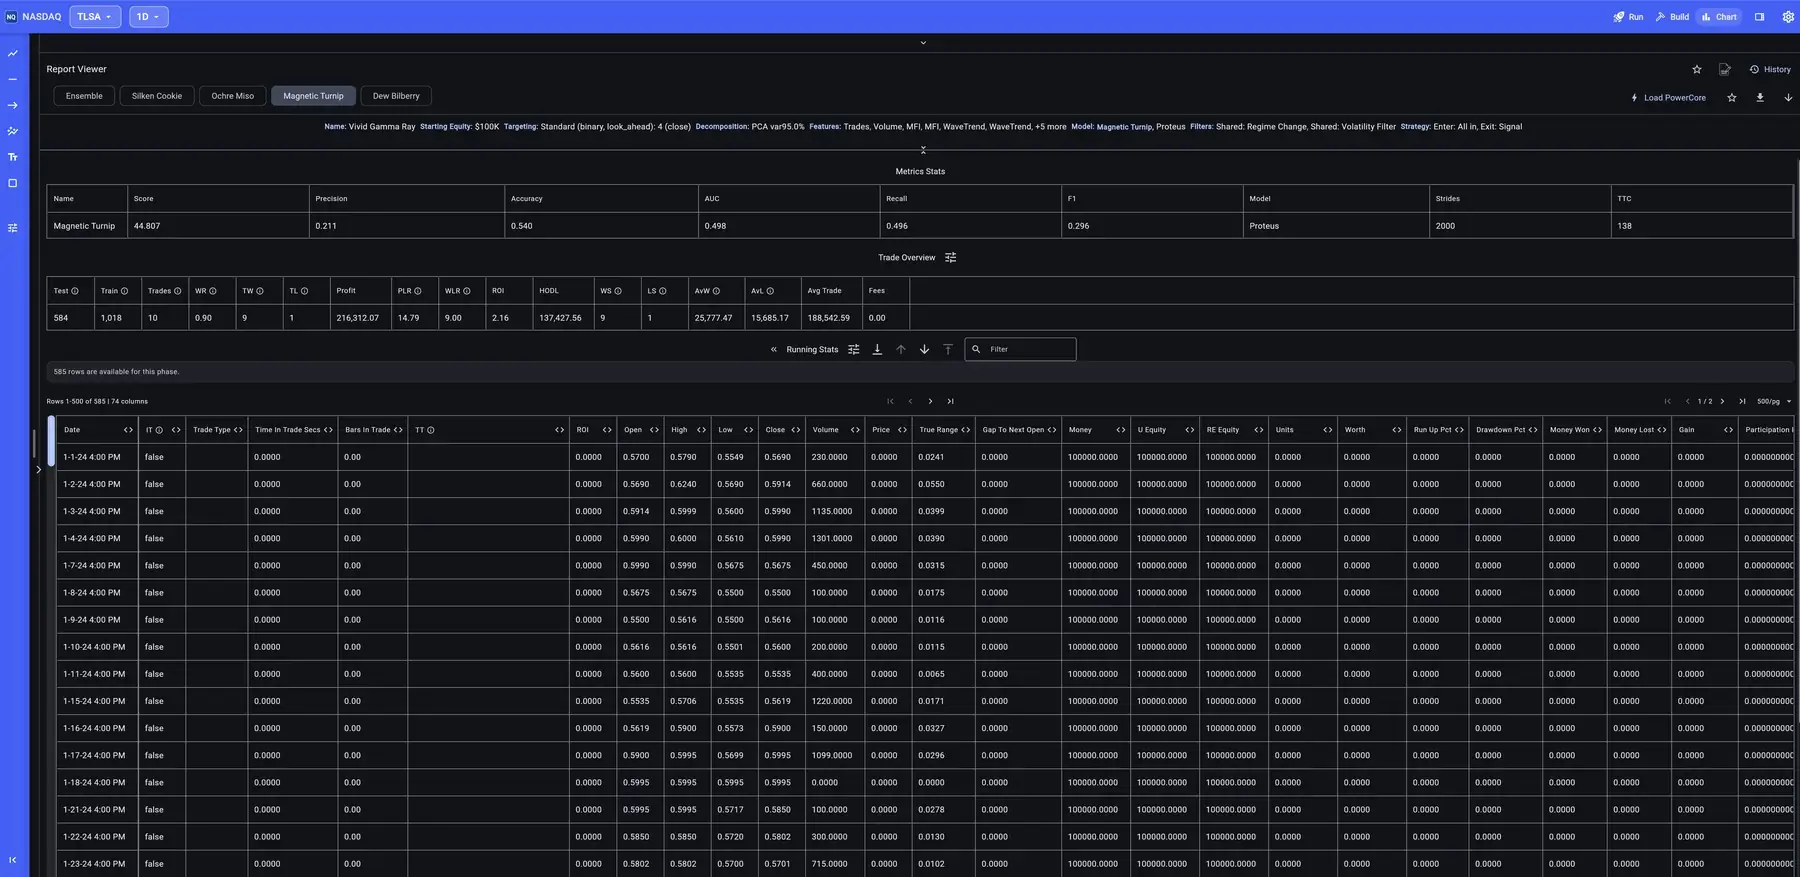Open Trade Overview column settings icon

coord(951,257)
